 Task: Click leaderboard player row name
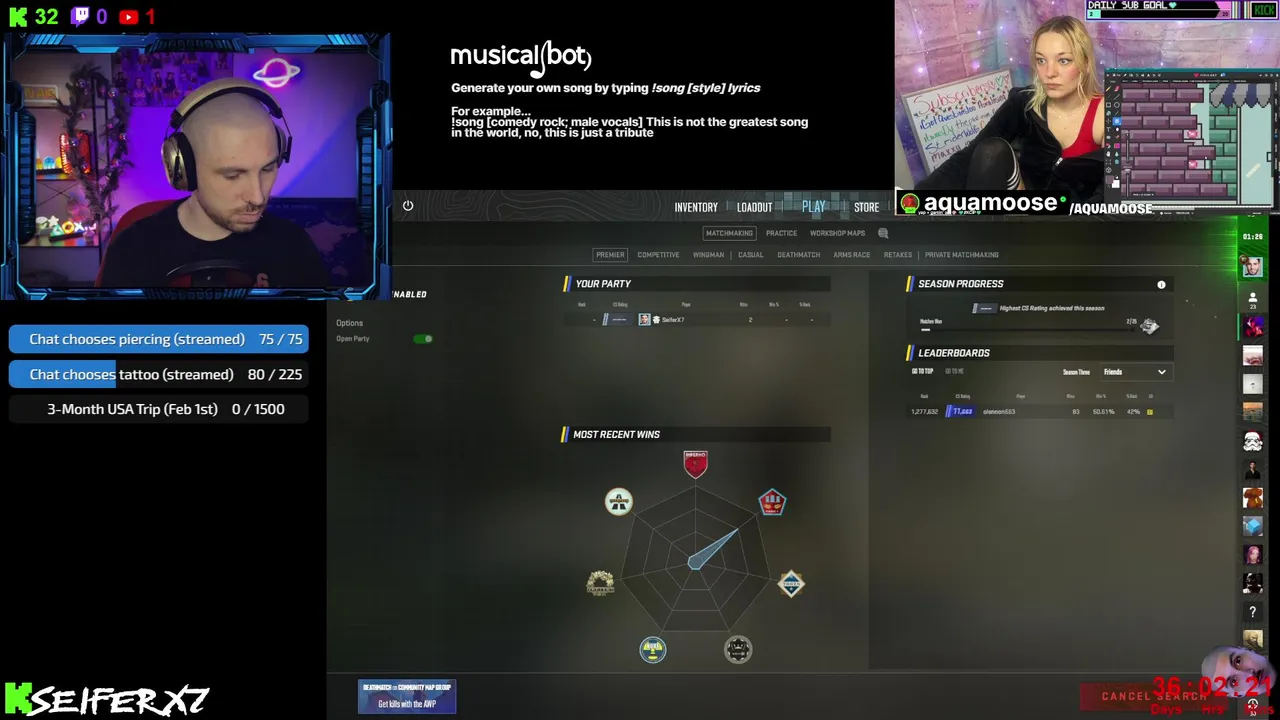[998, 412]
